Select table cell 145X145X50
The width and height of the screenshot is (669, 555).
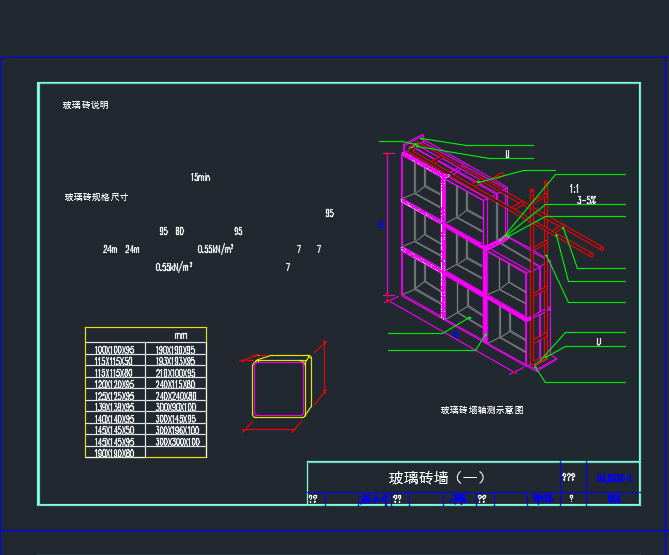coord(114,430)
